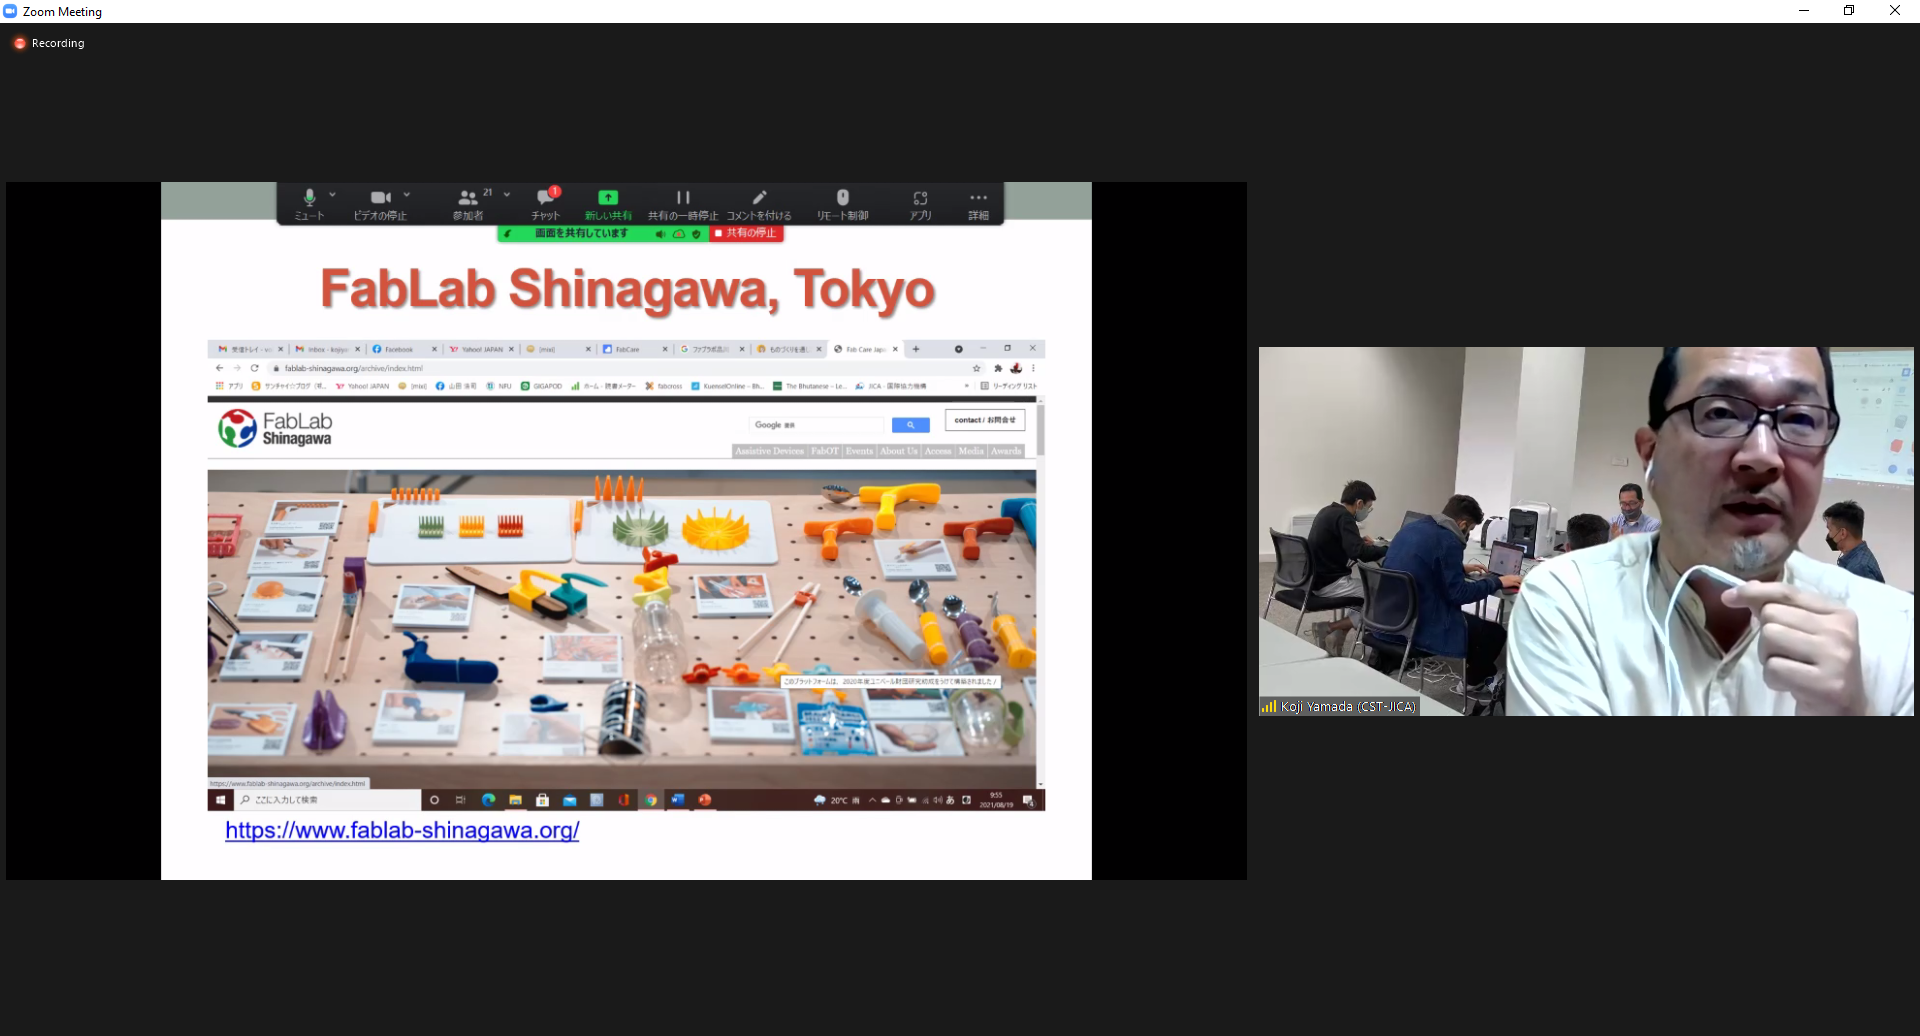Click the red stop share (共有の停止) button
Image resolution: width=1920 pixels, height=1036 pixels.
(x=746, y=233)
